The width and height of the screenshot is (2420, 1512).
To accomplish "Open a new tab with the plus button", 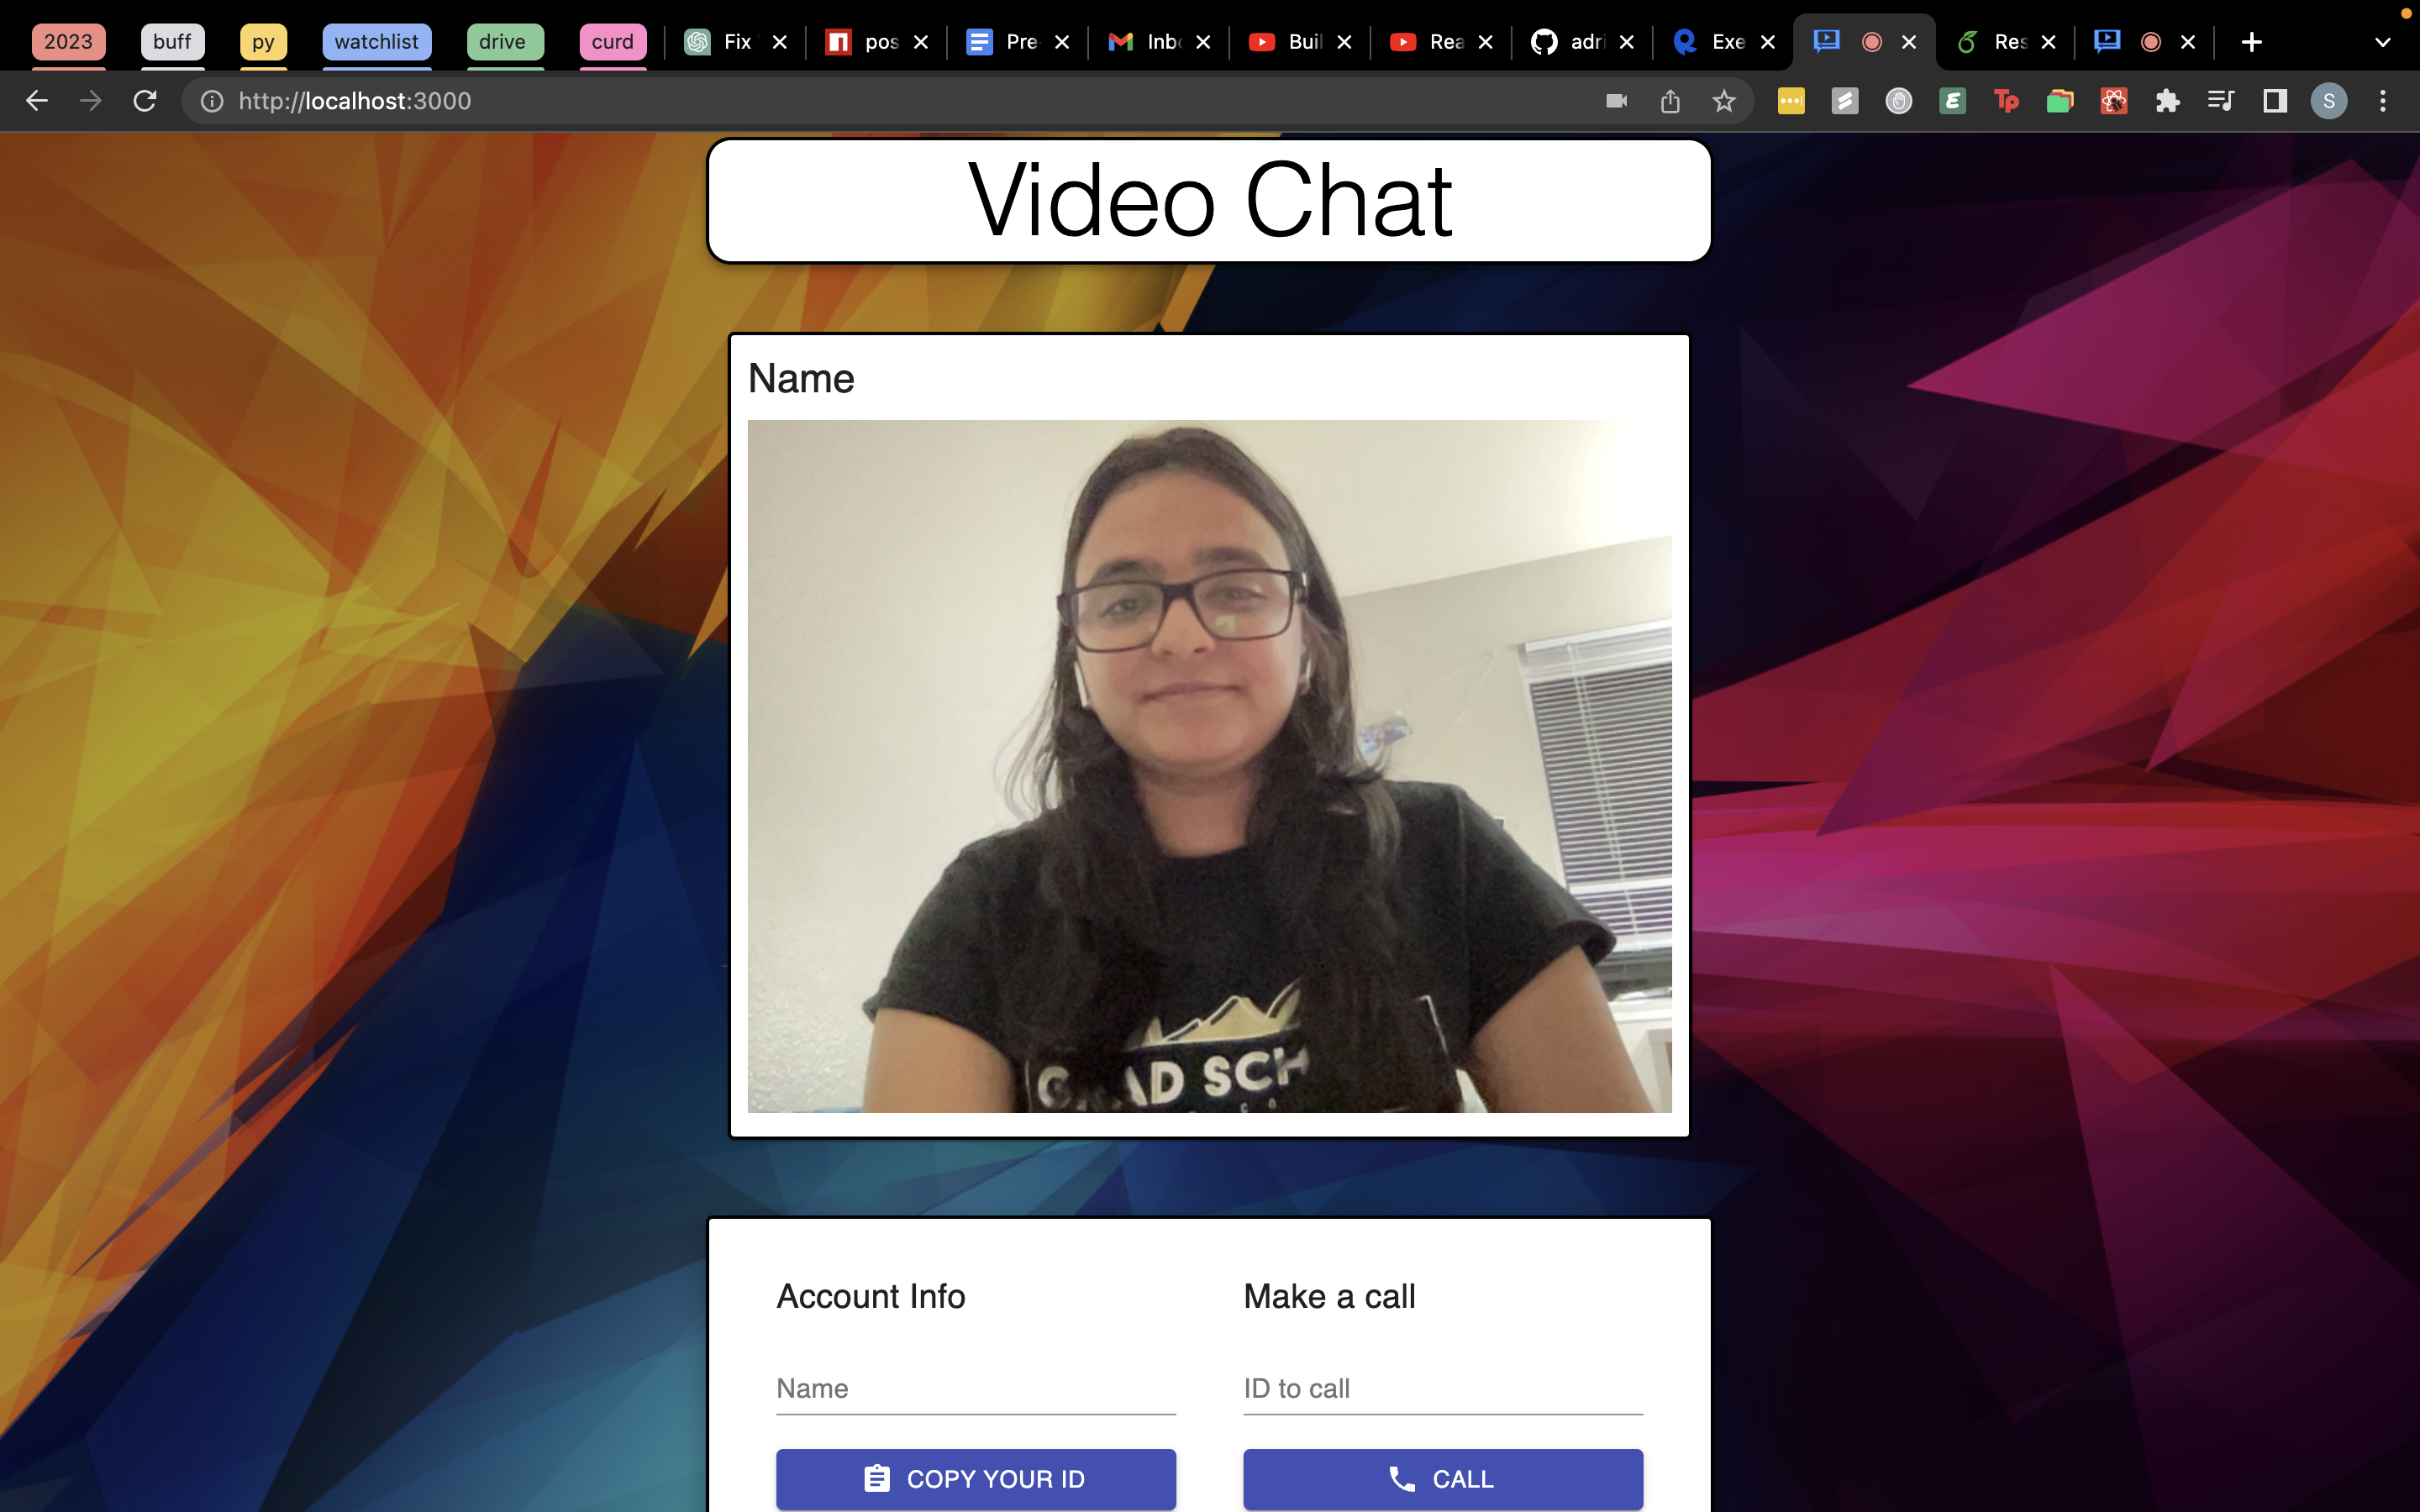I will pyautogui.click(x=2252, y=42).
